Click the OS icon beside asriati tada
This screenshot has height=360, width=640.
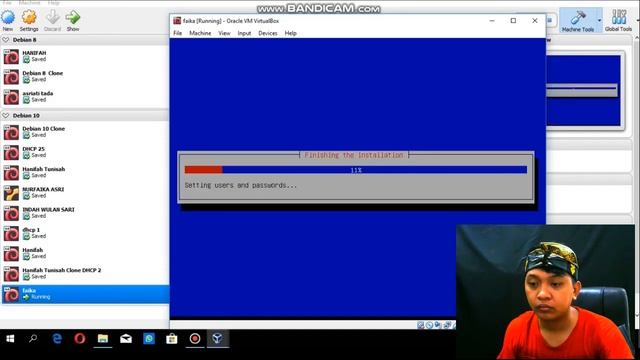pyautogui.click(x=11, y=97)
